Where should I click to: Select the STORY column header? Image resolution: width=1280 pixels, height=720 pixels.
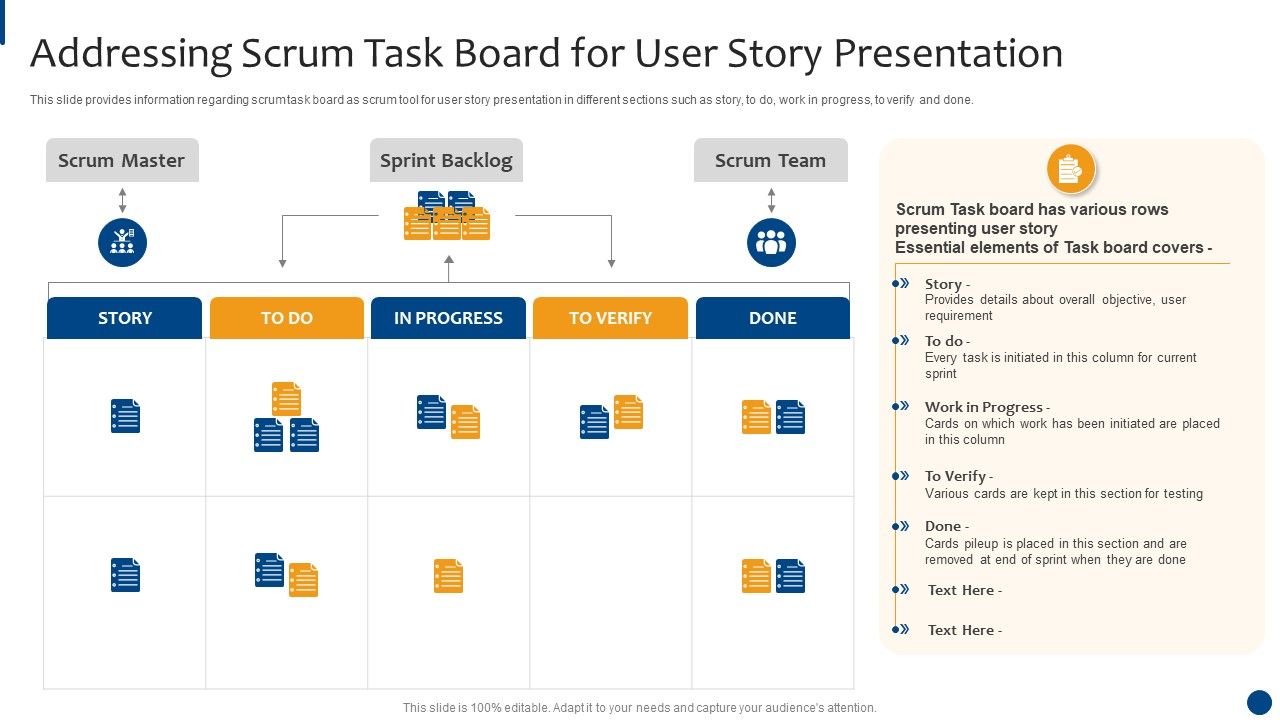click(x=125, y=318)
